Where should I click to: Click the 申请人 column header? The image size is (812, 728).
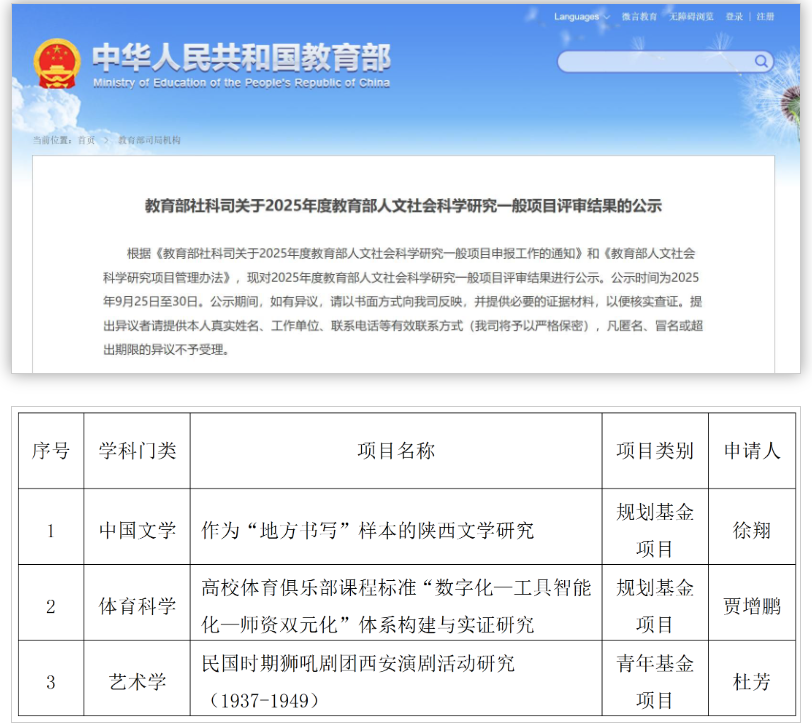coord(752,450)
